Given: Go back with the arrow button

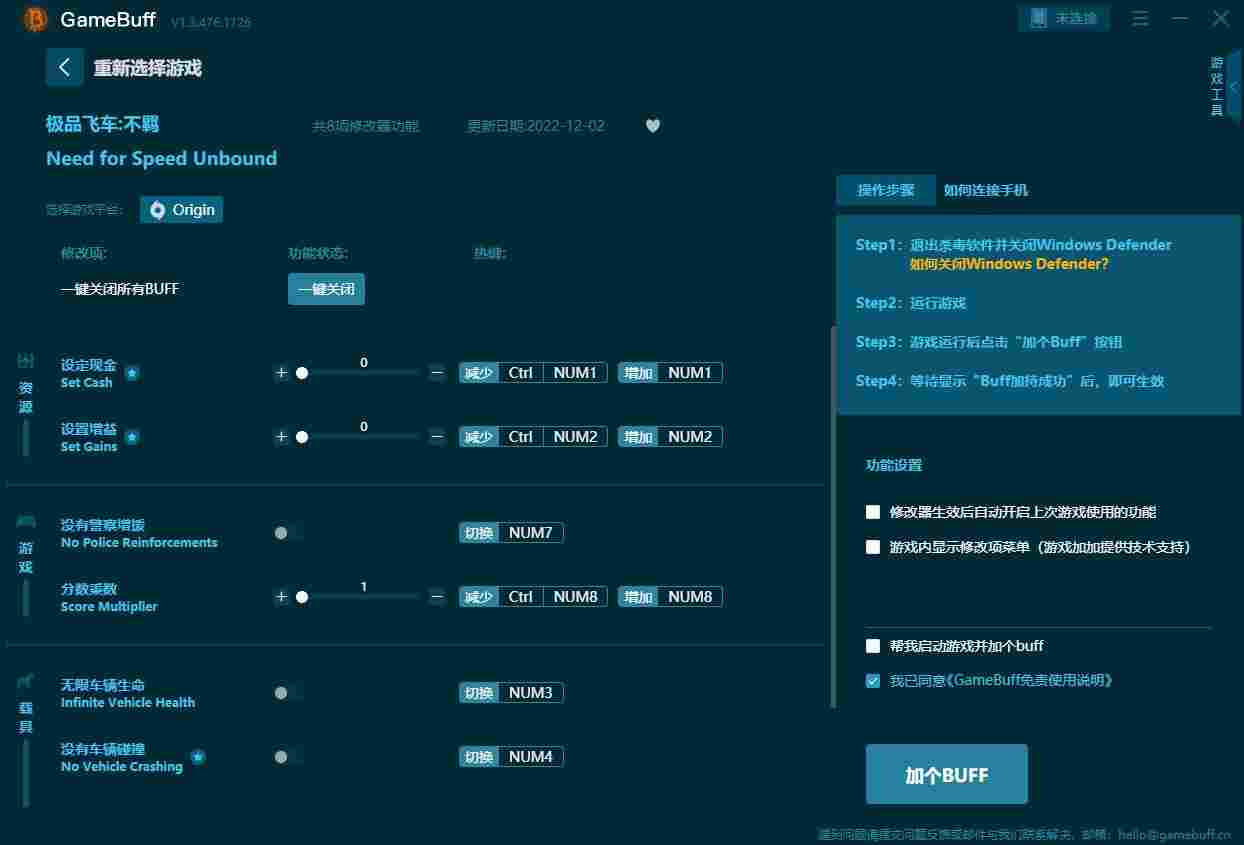Looking at the screenshot, I should pyautogui.click(x=65, y=67).
